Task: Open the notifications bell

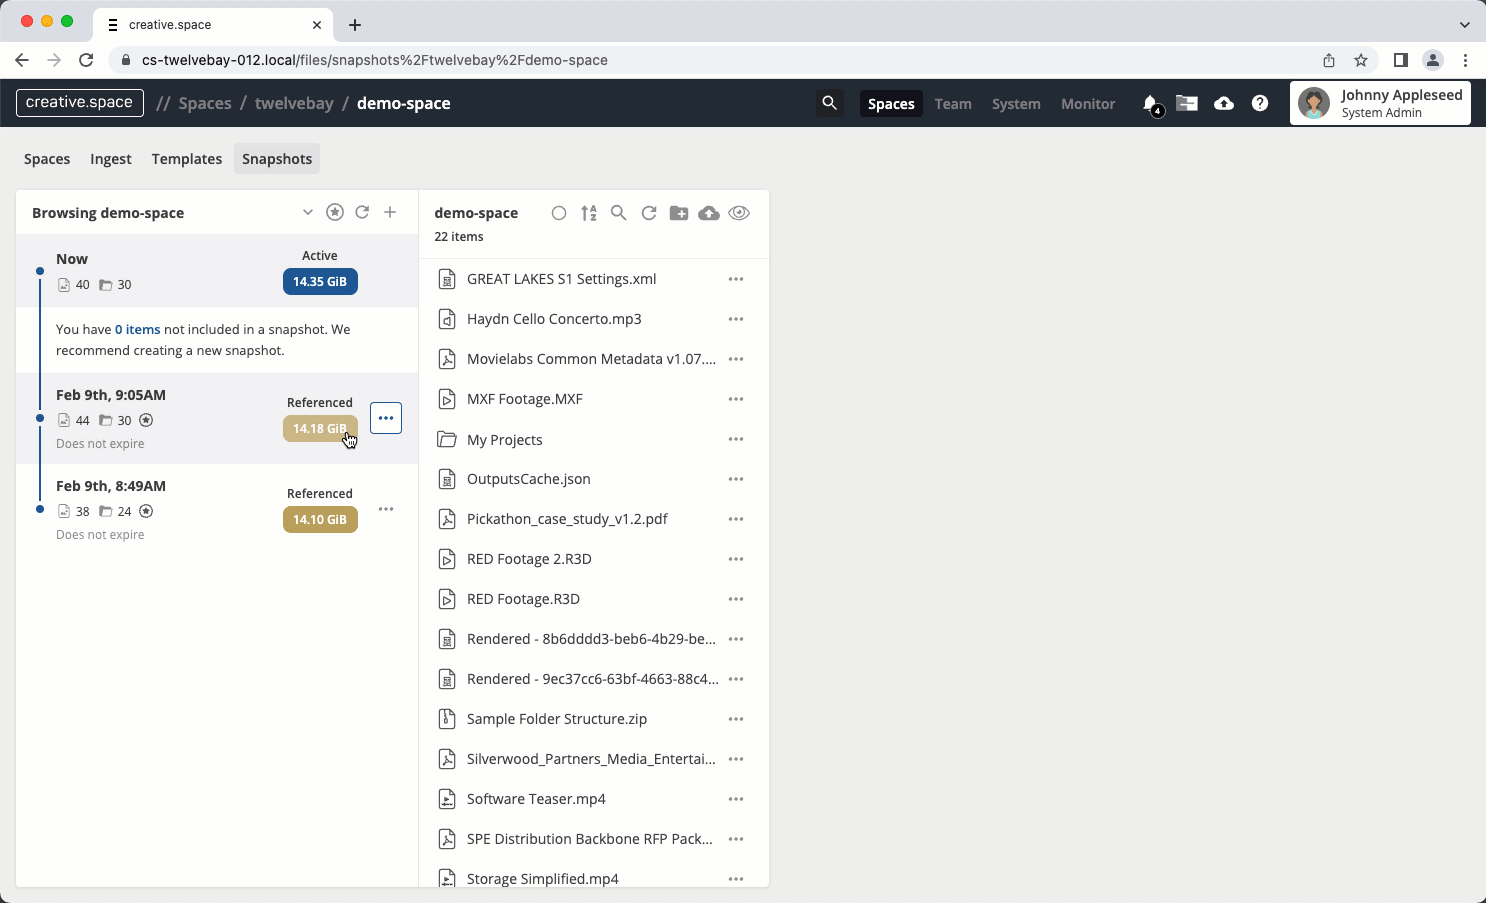Action: pyautogui.click(x=1151, y=103)
